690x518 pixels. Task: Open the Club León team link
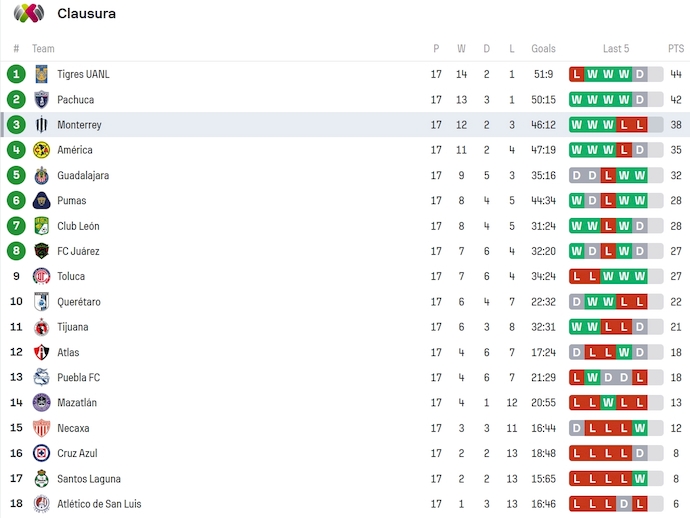78,226
